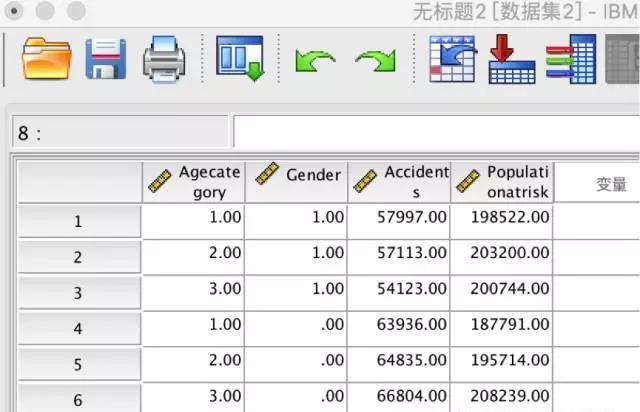640x412 pixels.
Task: Print the data using the printer icon
Action: 164,59
